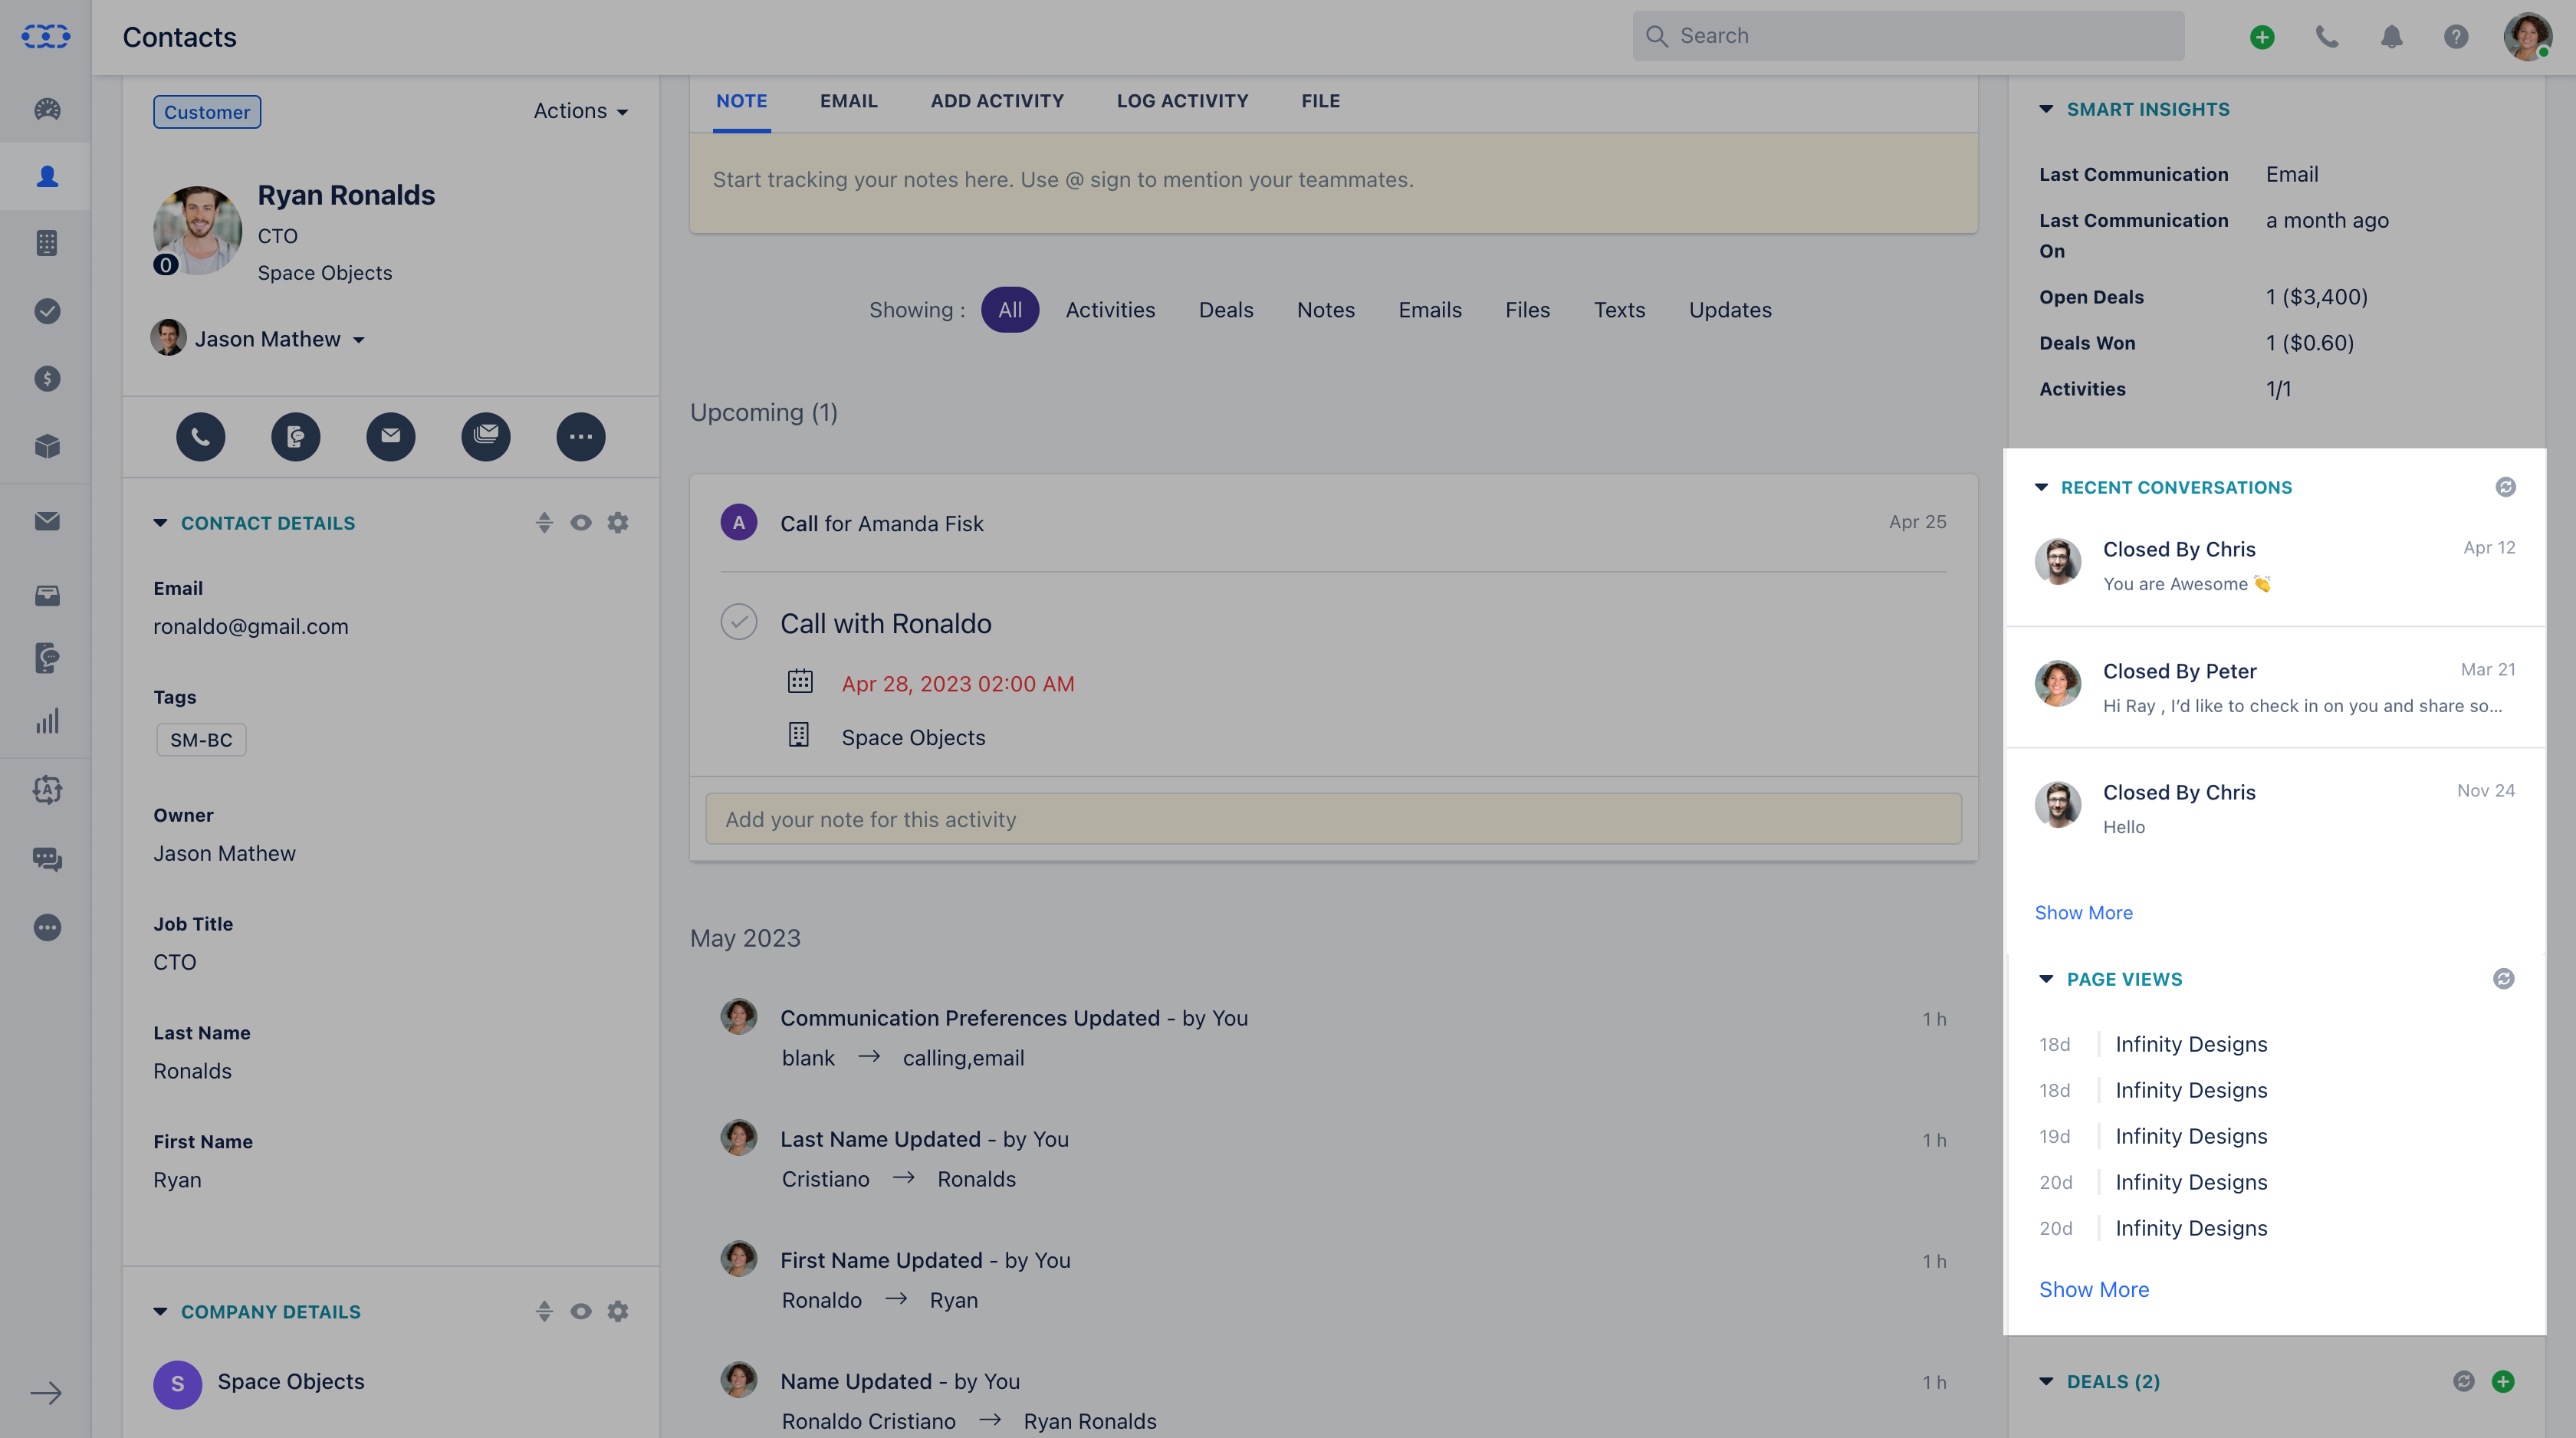2576x1438 pixels.
Task: Click Show More under Recent Conversations
Action: click(x=2084, y=912)
